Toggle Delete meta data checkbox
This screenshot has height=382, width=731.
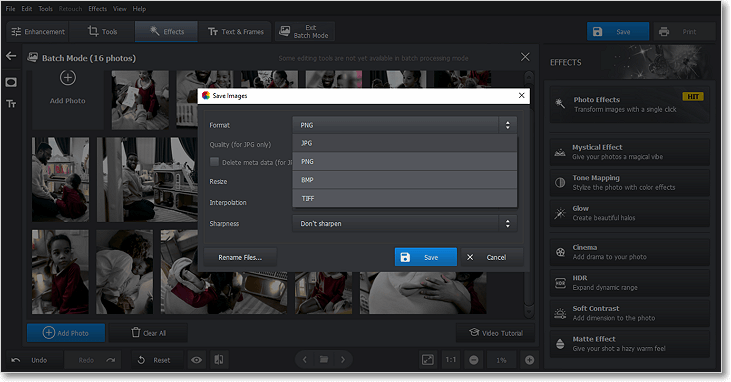214,162
